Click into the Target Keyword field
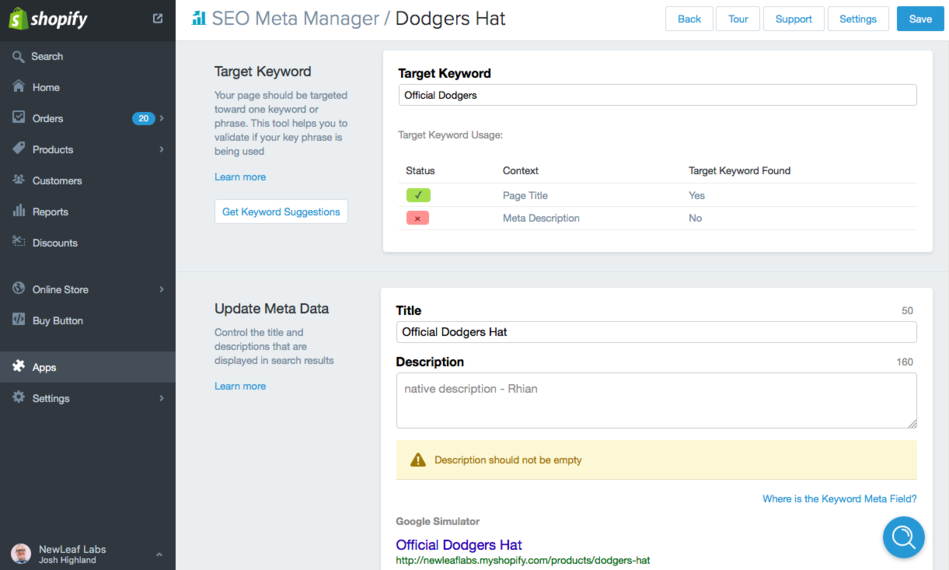This screenshot has width=949, height=570. [x=656, y=95]
